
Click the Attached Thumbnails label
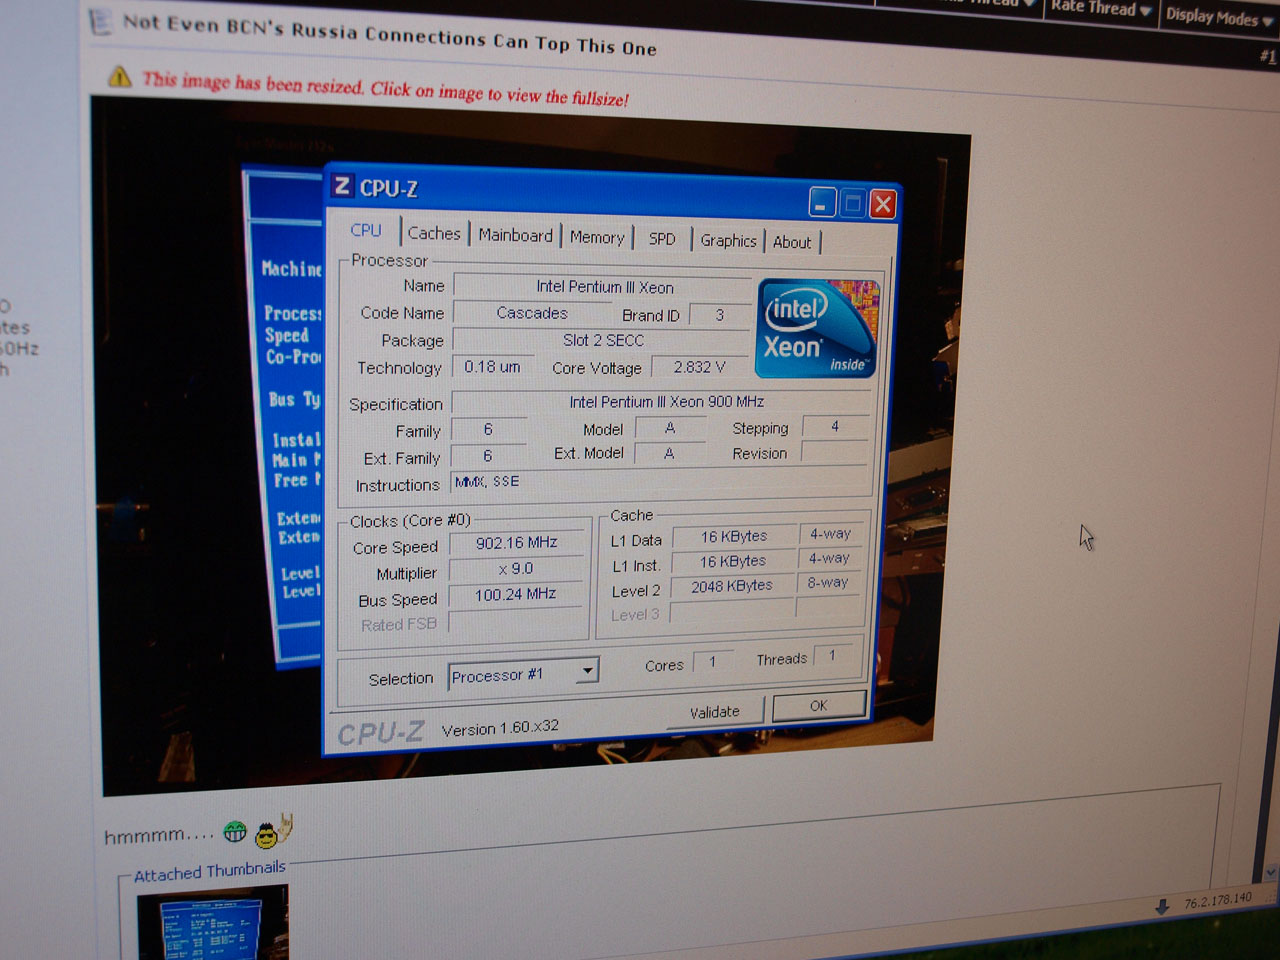point(210,871)
